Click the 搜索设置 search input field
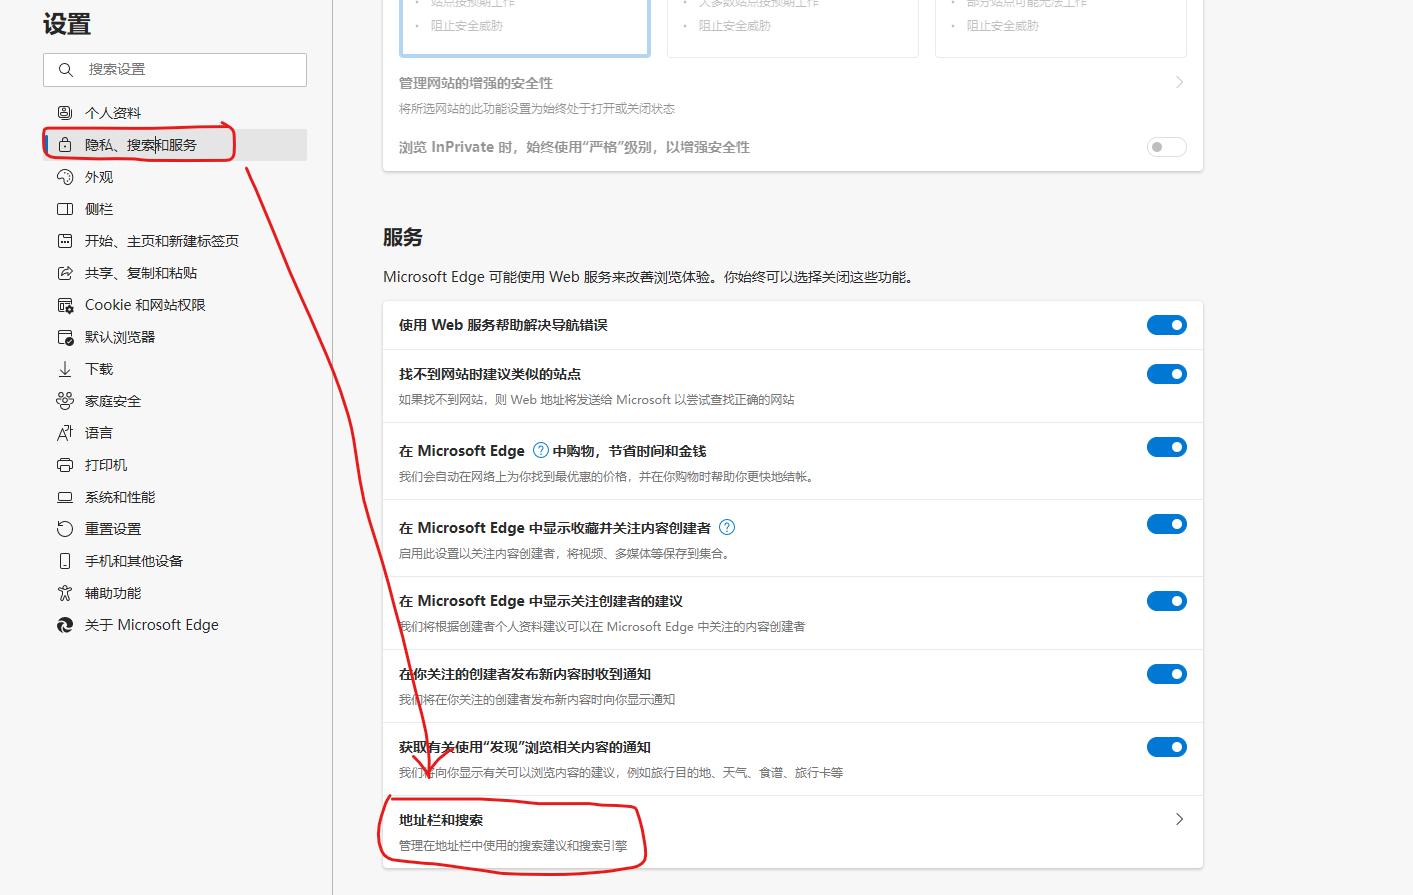Viewport: 1413px width, 895px height. (175, 70)
